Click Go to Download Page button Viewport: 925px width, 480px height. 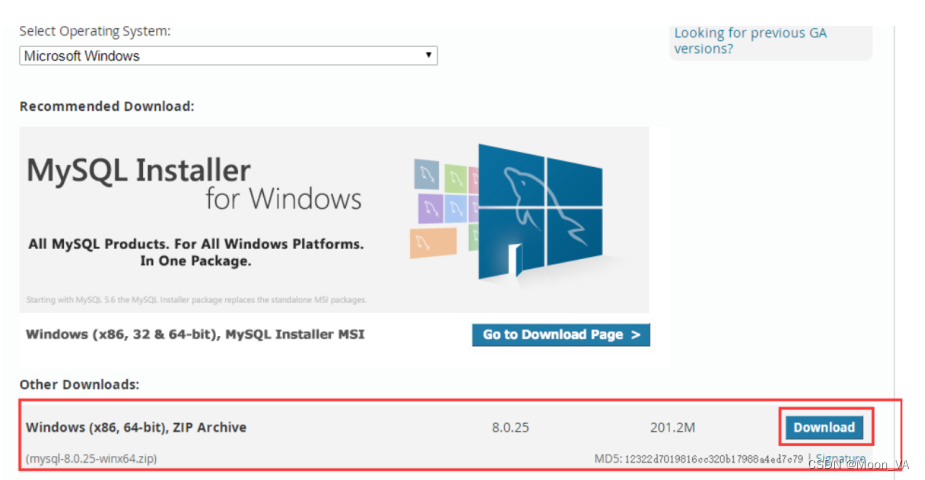[561, 335]
